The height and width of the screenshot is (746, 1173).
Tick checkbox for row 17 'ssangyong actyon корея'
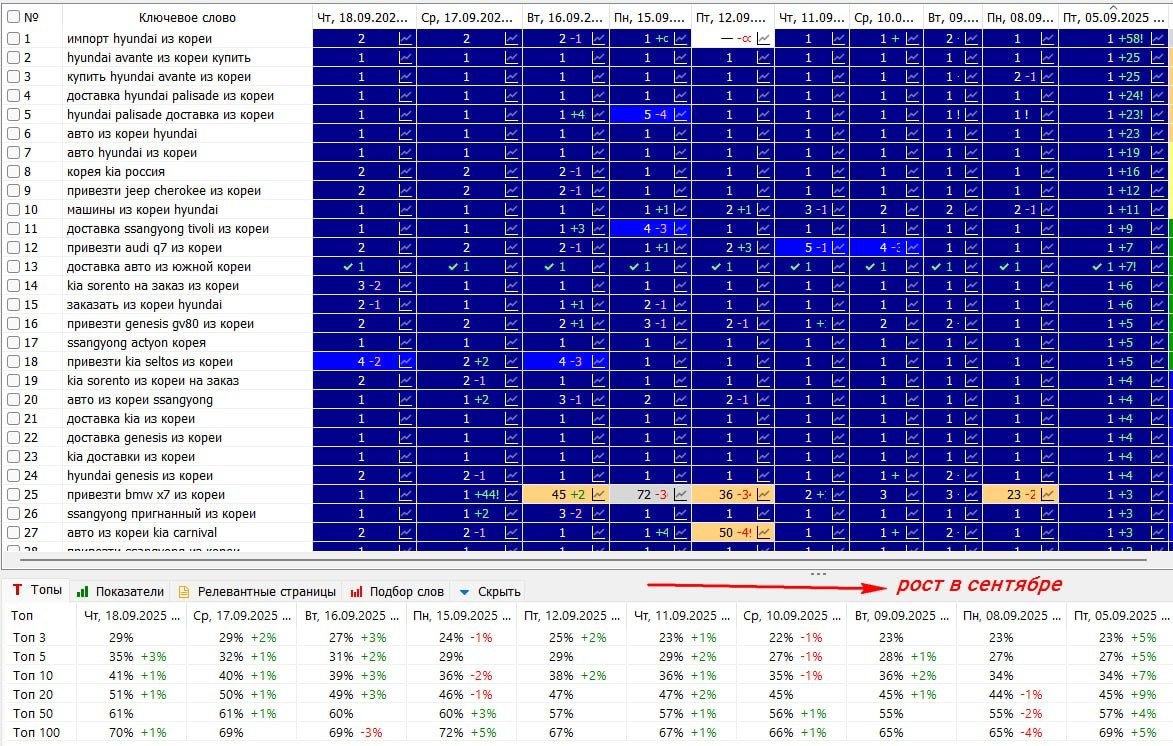coord(13,343)
